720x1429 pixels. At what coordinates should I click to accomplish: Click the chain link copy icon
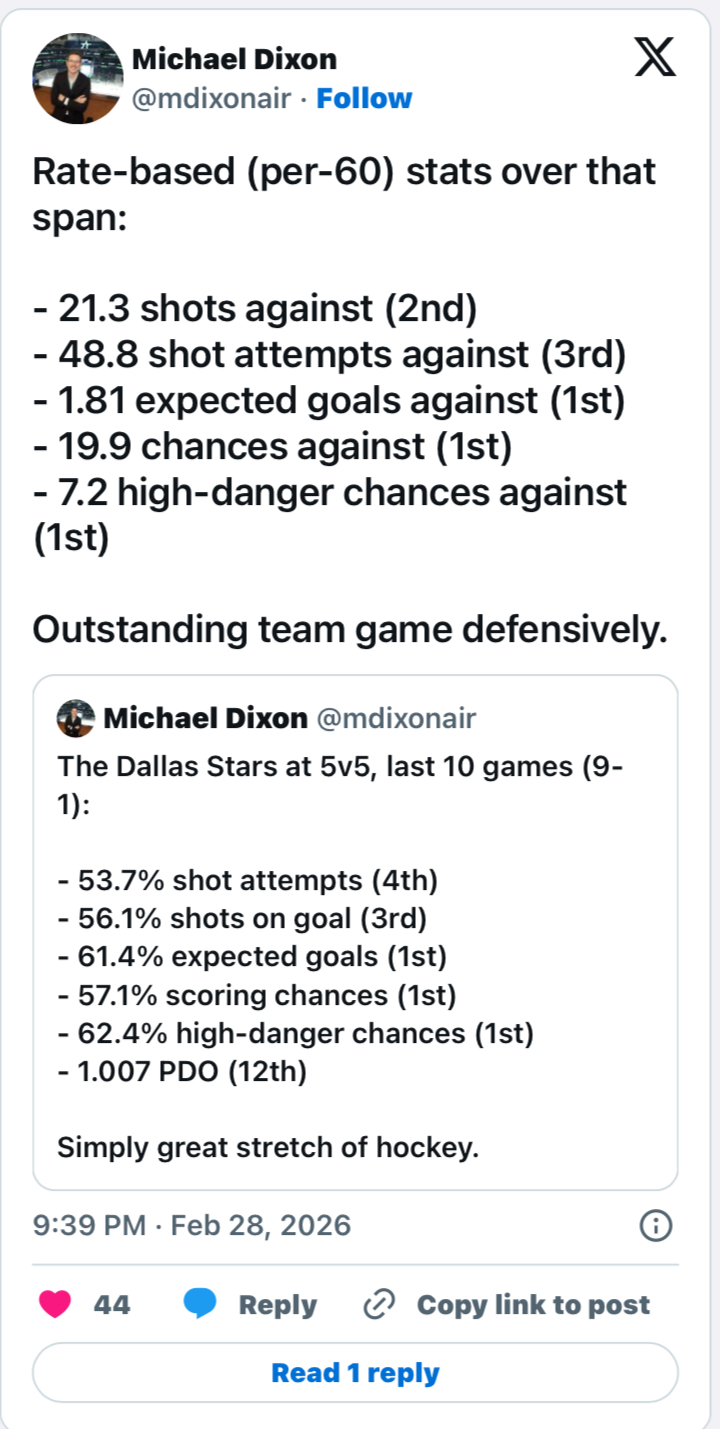point(379,1305)
